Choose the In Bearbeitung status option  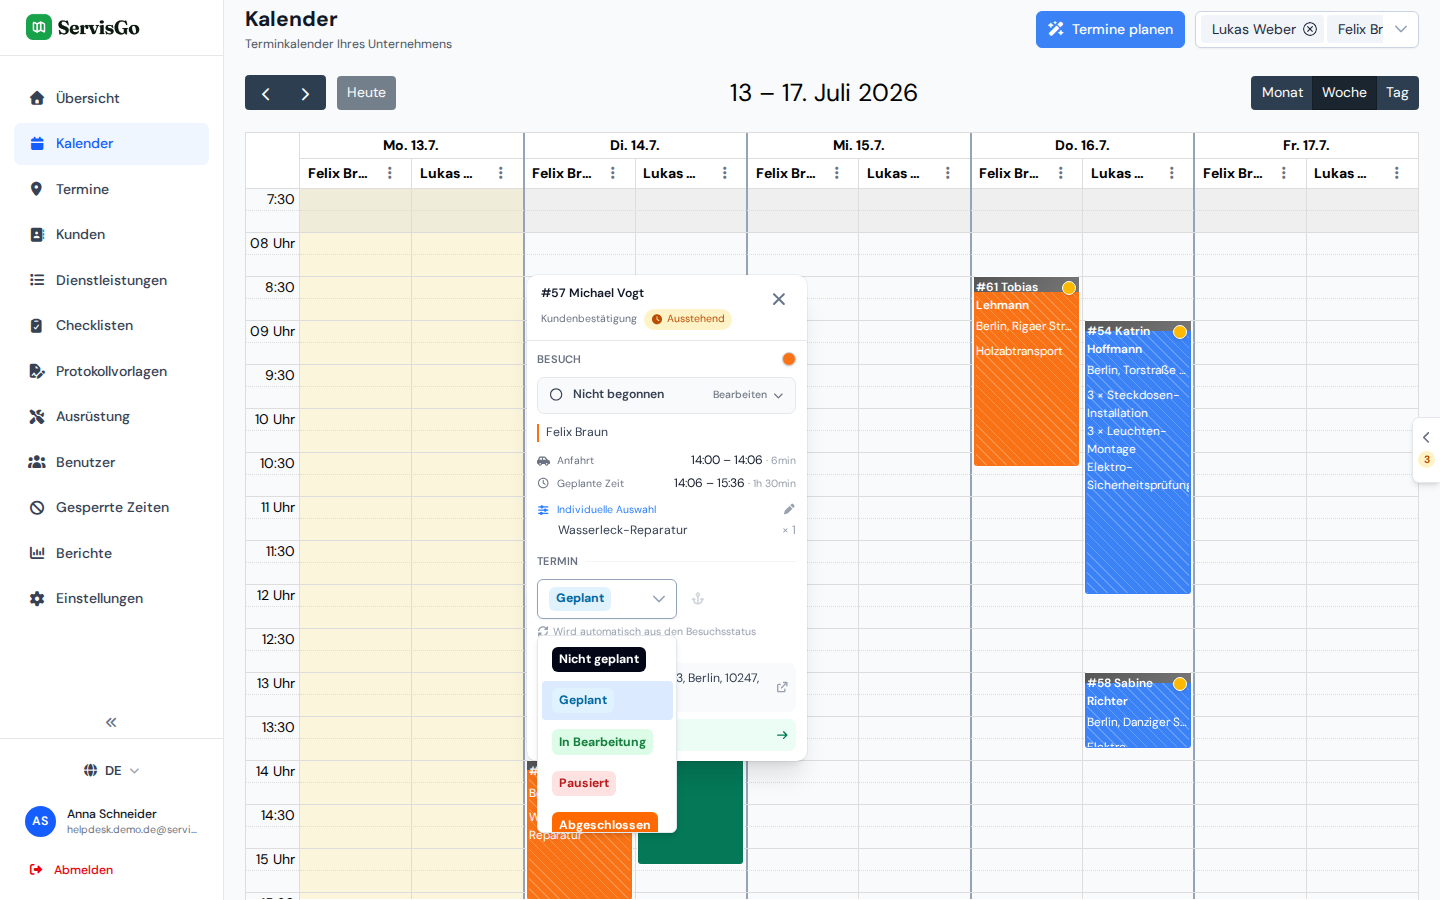pyautogui.click(x=602, y=742)
